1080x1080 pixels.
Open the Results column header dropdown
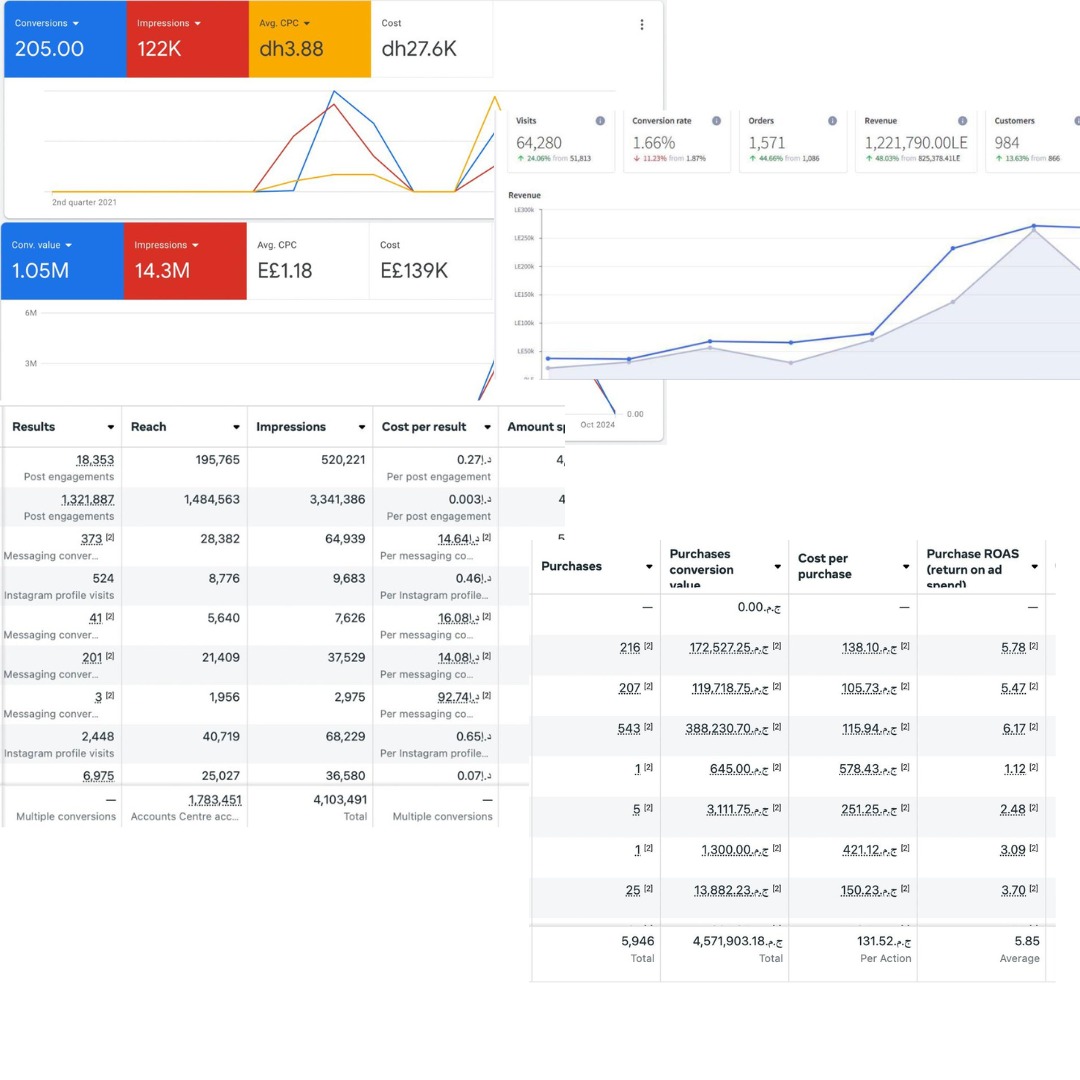tap(110, 426)
